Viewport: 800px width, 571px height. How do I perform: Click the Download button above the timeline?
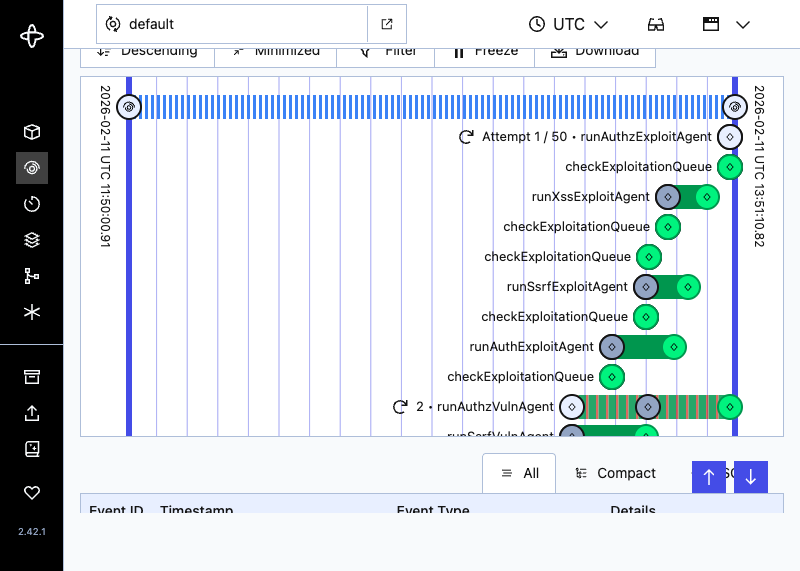point(594,52)
